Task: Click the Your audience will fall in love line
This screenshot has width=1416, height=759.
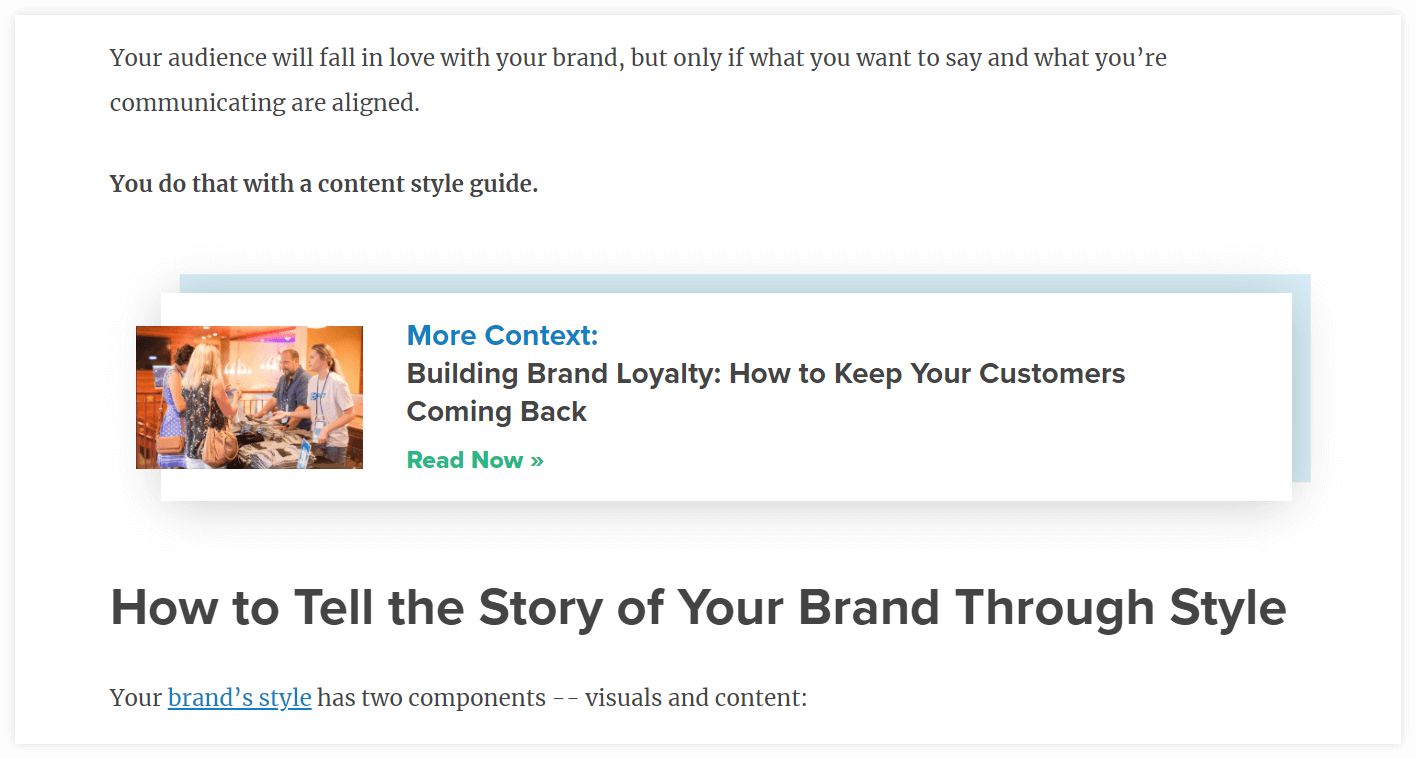Action: (638, 58)
